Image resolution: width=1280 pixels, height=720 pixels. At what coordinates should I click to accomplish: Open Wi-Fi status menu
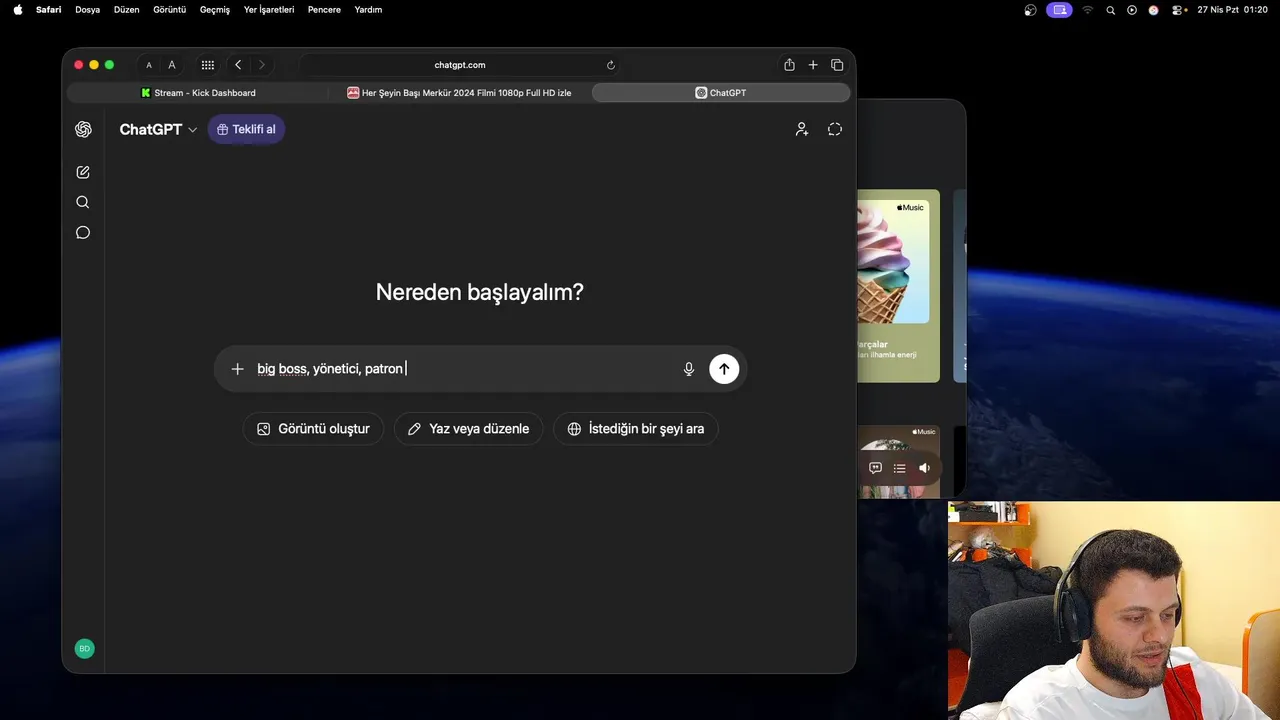point(1088,10)
